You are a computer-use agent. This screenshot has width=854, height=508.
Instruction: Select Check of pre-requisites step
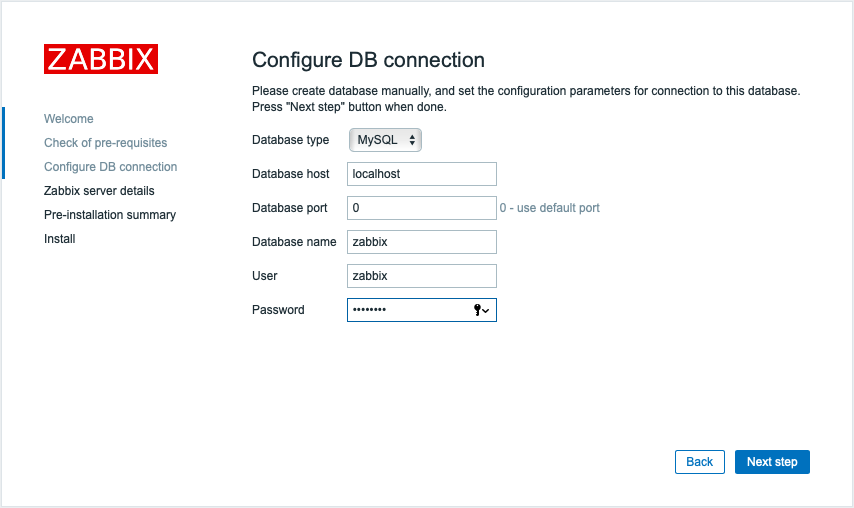[106, 143]
